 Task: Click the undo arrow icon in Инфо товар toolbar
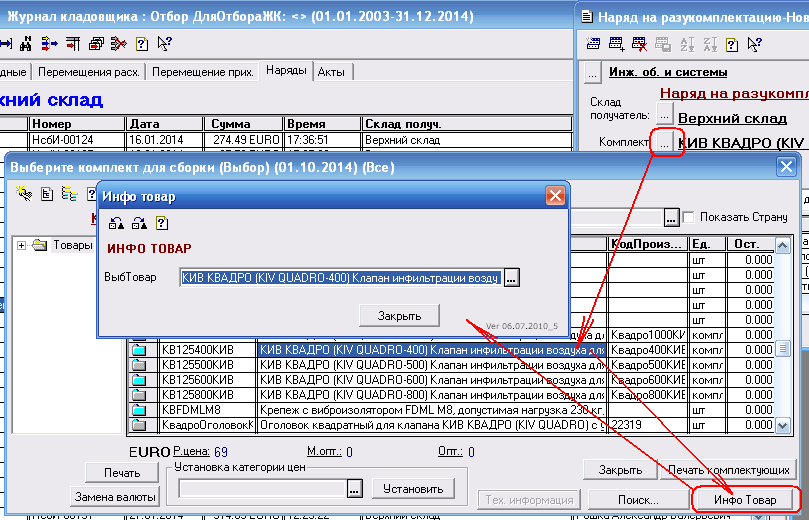pos(117,223)
